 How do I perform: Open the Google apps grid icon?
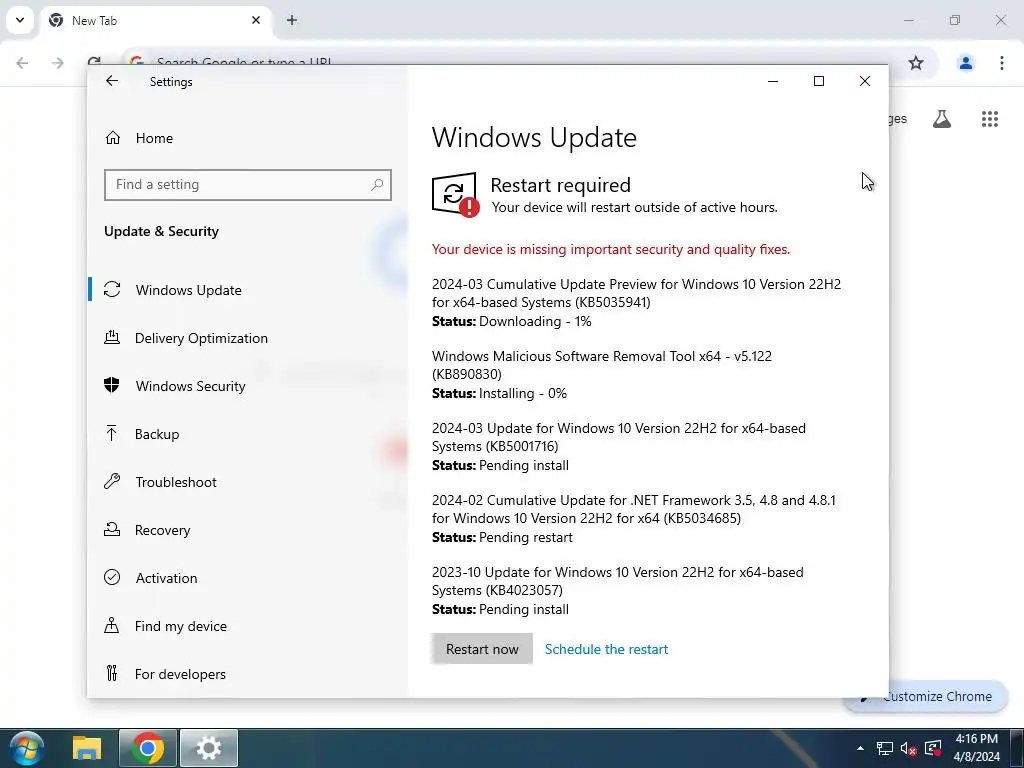point(989,119)
